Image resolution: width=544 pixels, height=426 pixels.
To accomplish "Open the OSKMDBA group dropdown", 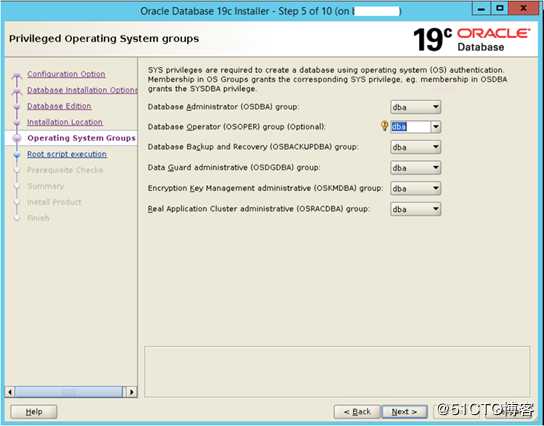I will pyautogui.click(x=416, y=188).
